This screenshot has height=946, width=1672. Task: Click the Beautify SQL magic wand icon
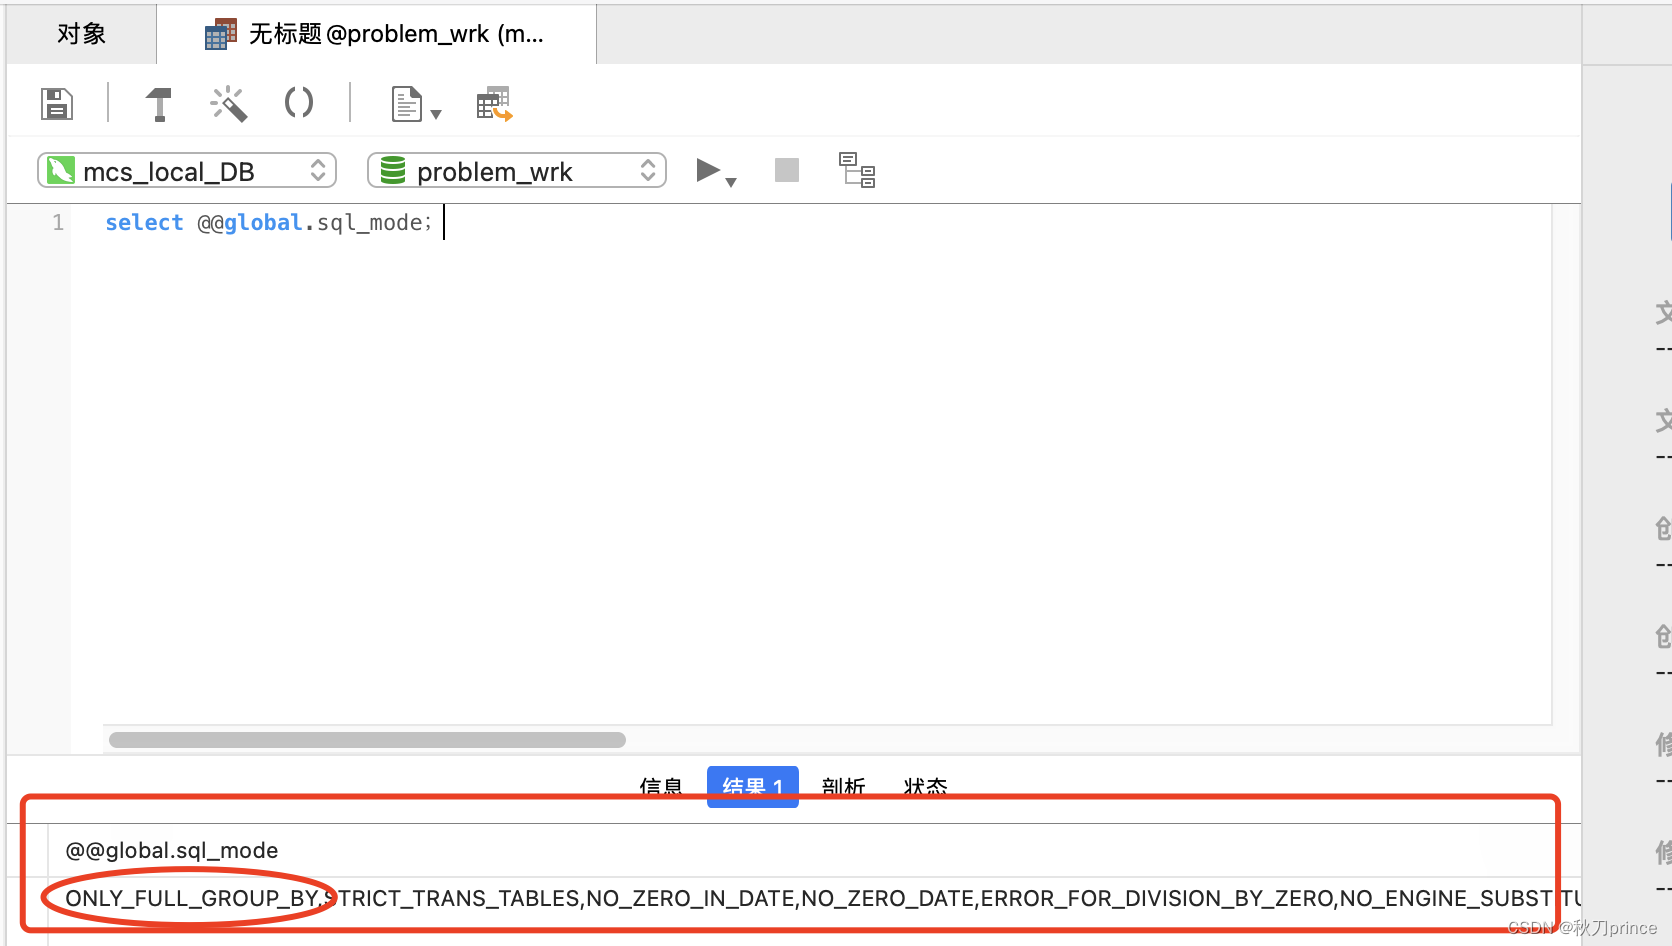pyautogui.click(x=228, y=104)
